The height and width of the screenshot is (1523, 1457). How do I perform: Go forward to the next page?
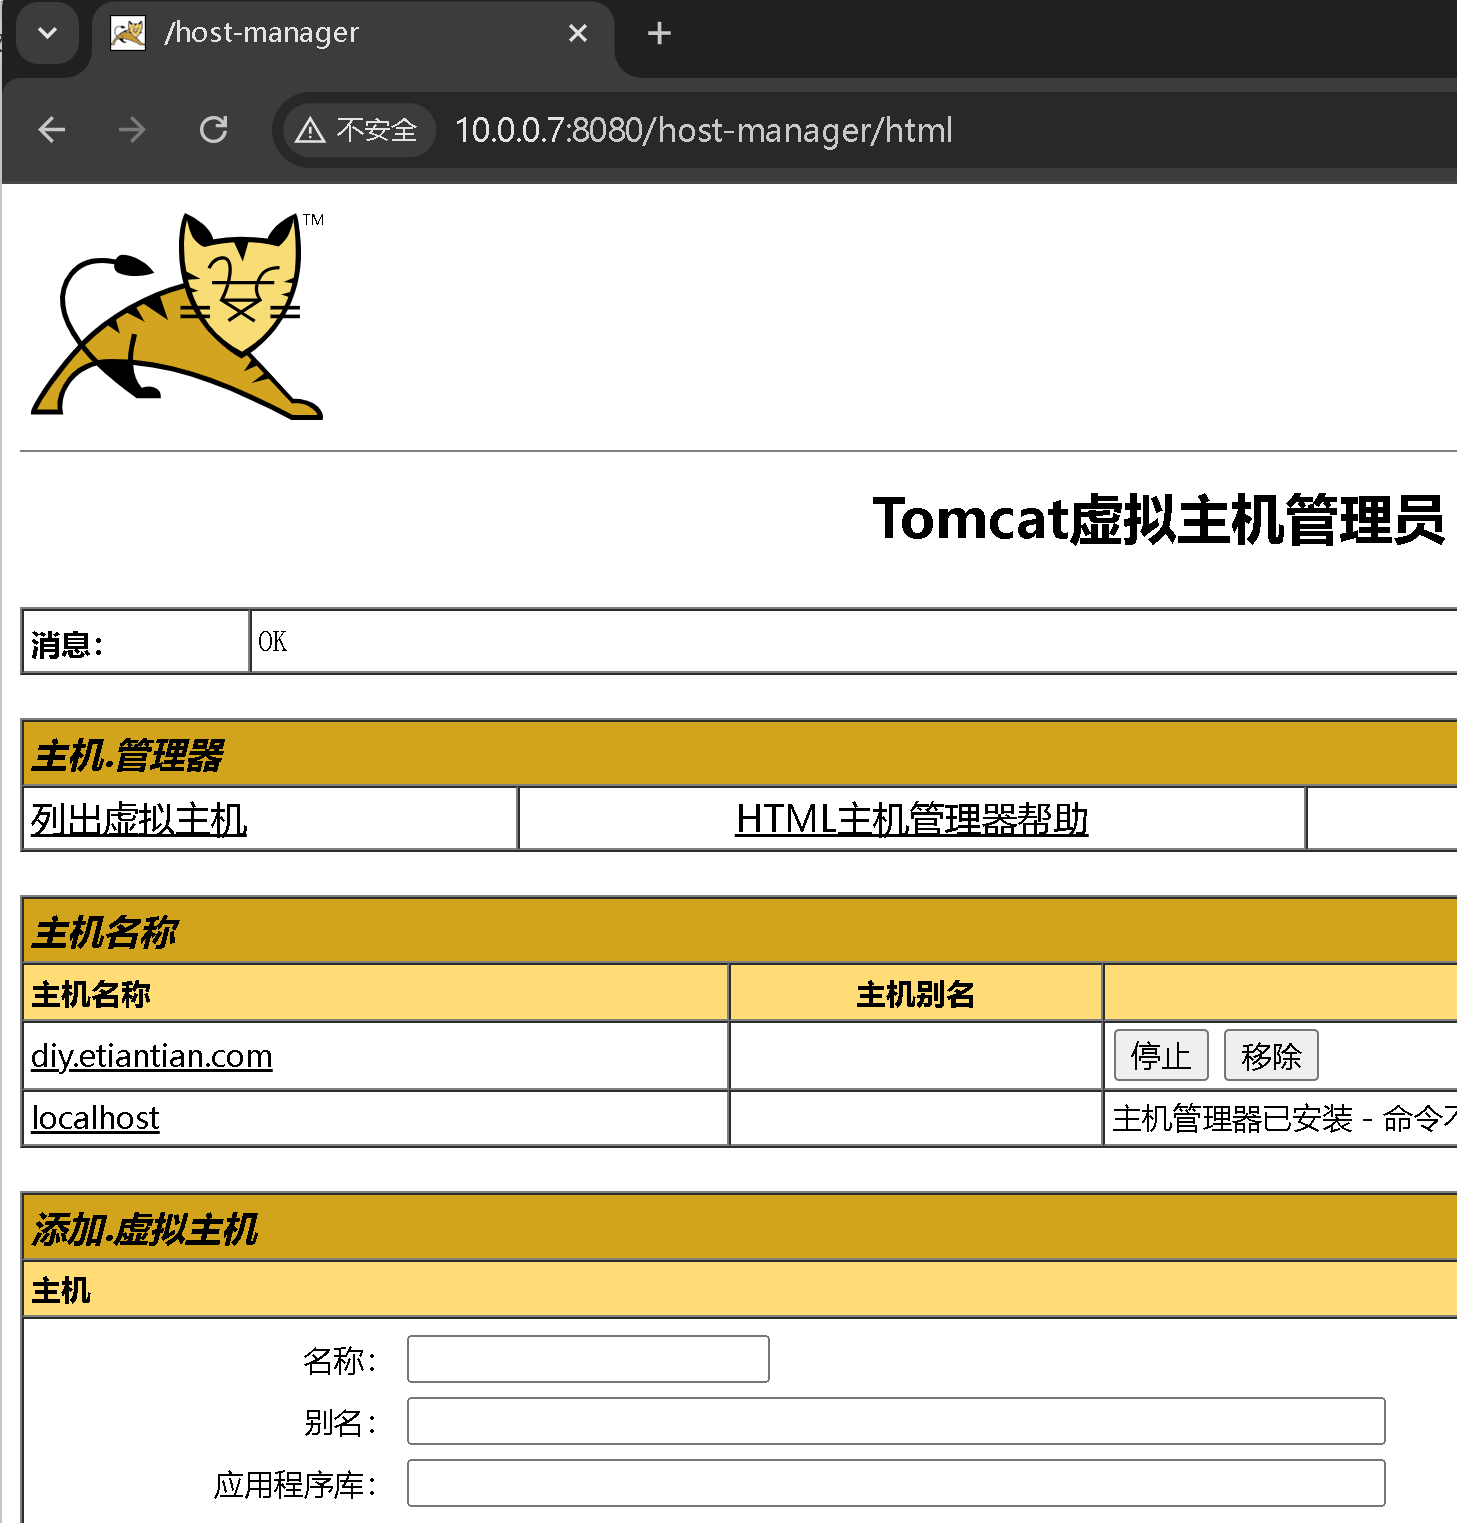pos(132,130)
